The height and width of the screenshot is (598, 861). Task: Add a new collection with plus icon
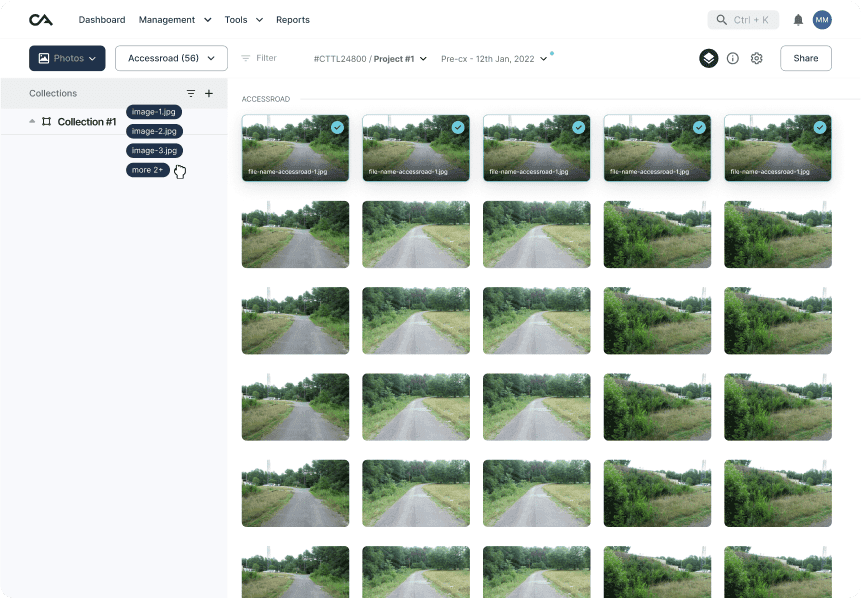(x=209, y=93)
